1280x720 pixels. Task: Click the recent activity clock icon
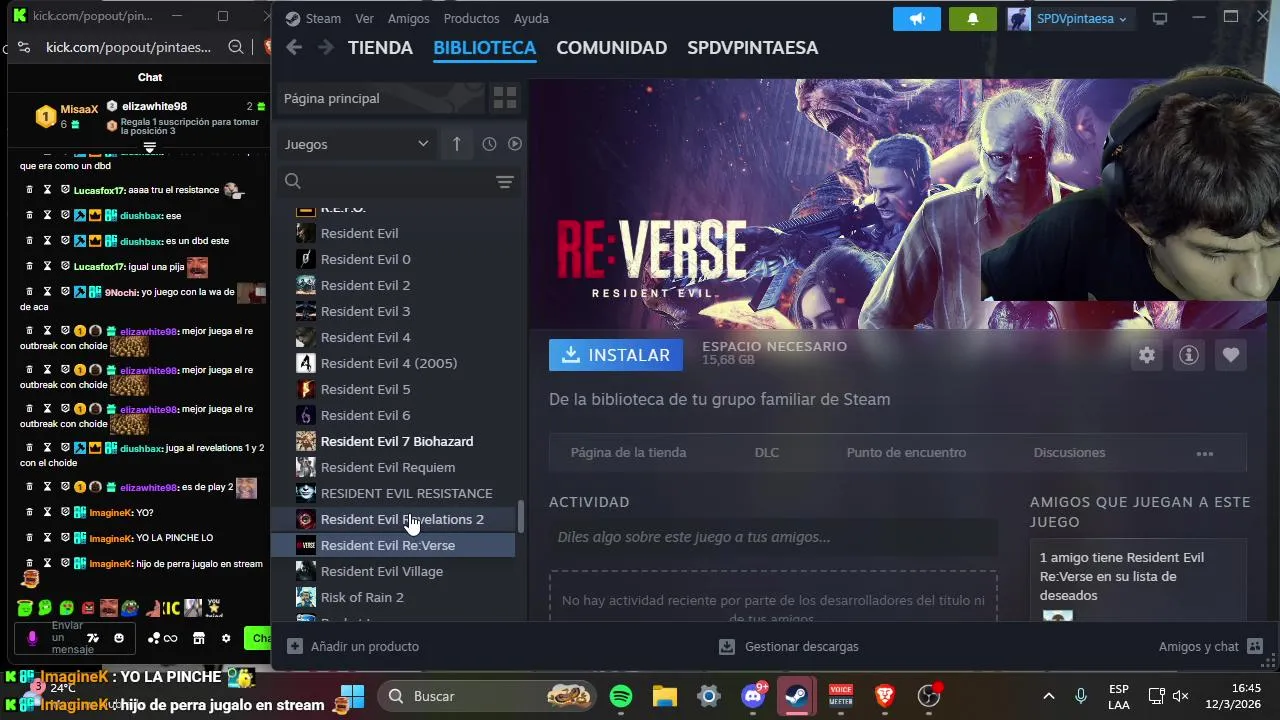tap(489, 144)
